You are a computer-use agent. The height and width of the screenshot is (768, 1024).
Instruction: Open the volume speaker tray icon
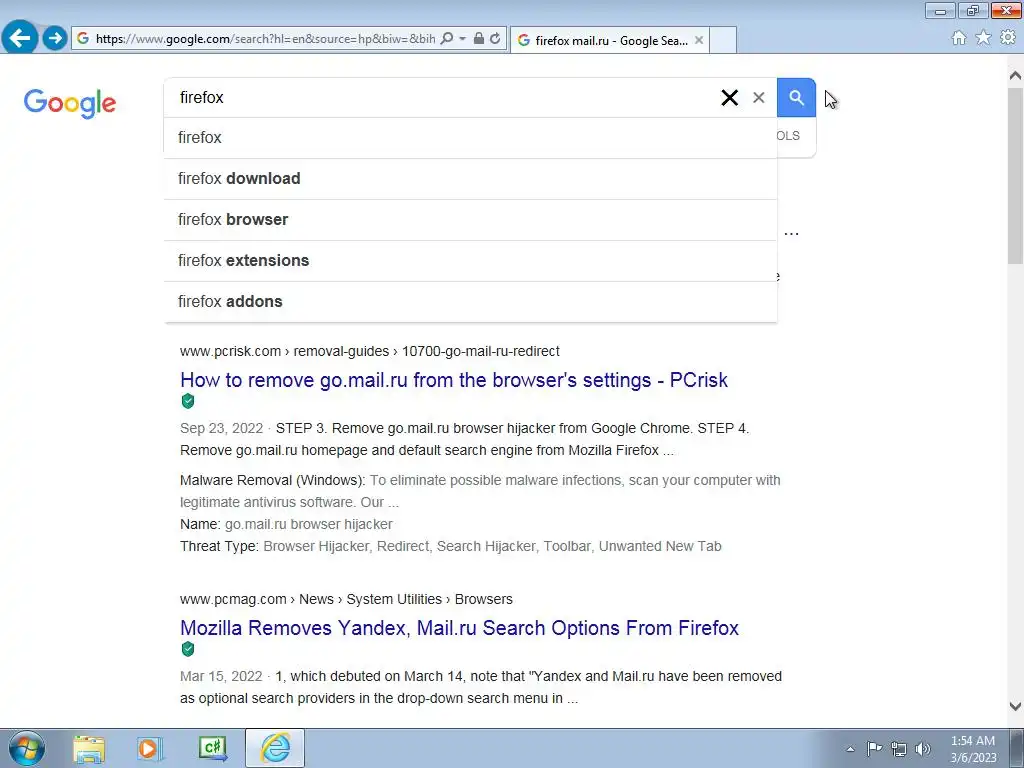(923, 749)
